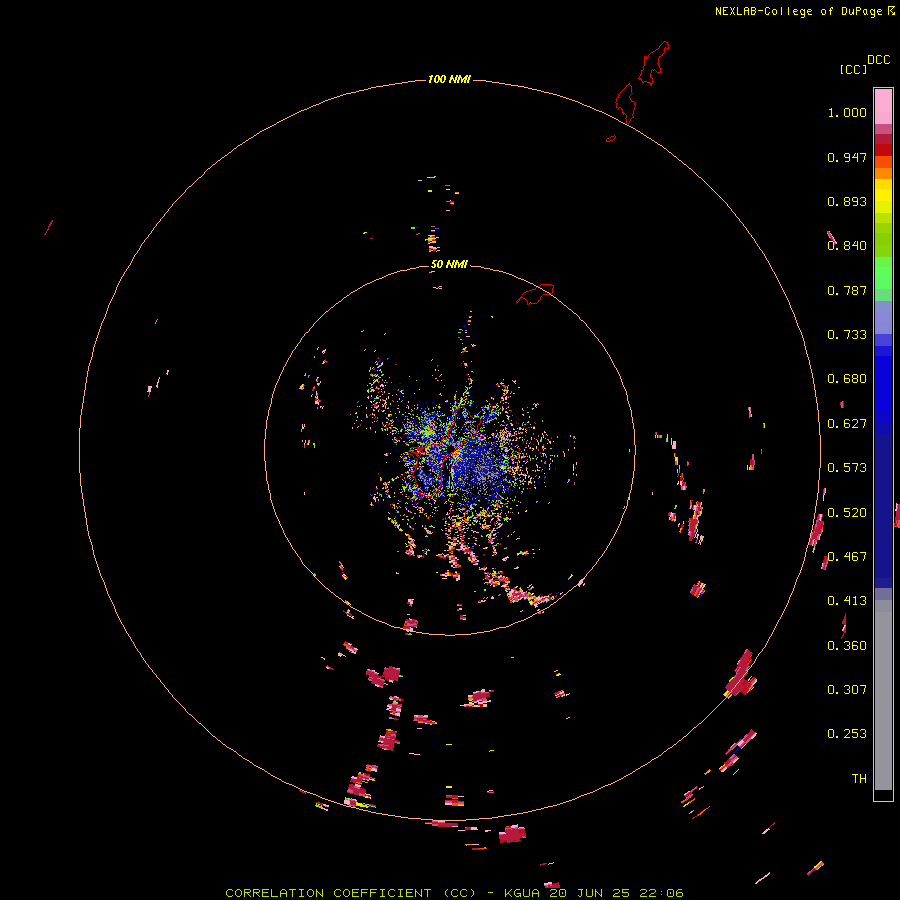The width and height of the screenshot is (900, 900).
Task: Click the 0.627 scale value
Action: click(x=847, y=424)
